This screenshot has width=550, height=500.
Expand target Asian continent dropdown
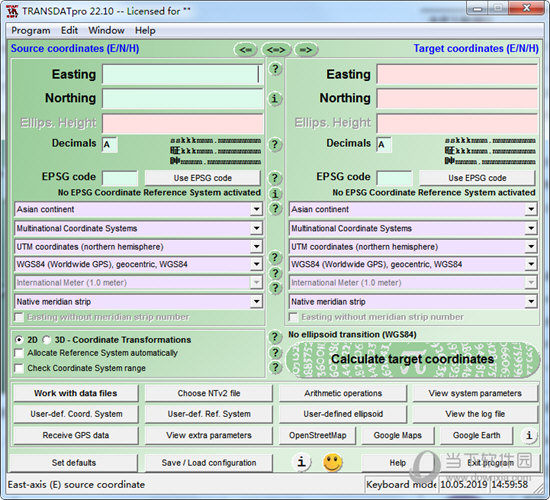coord(531,209)
